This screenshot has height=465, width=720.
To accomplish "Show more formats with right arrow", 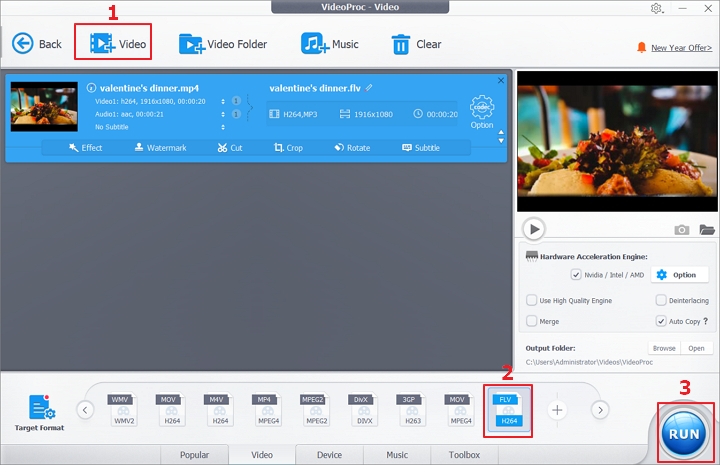I will [600, 410].
